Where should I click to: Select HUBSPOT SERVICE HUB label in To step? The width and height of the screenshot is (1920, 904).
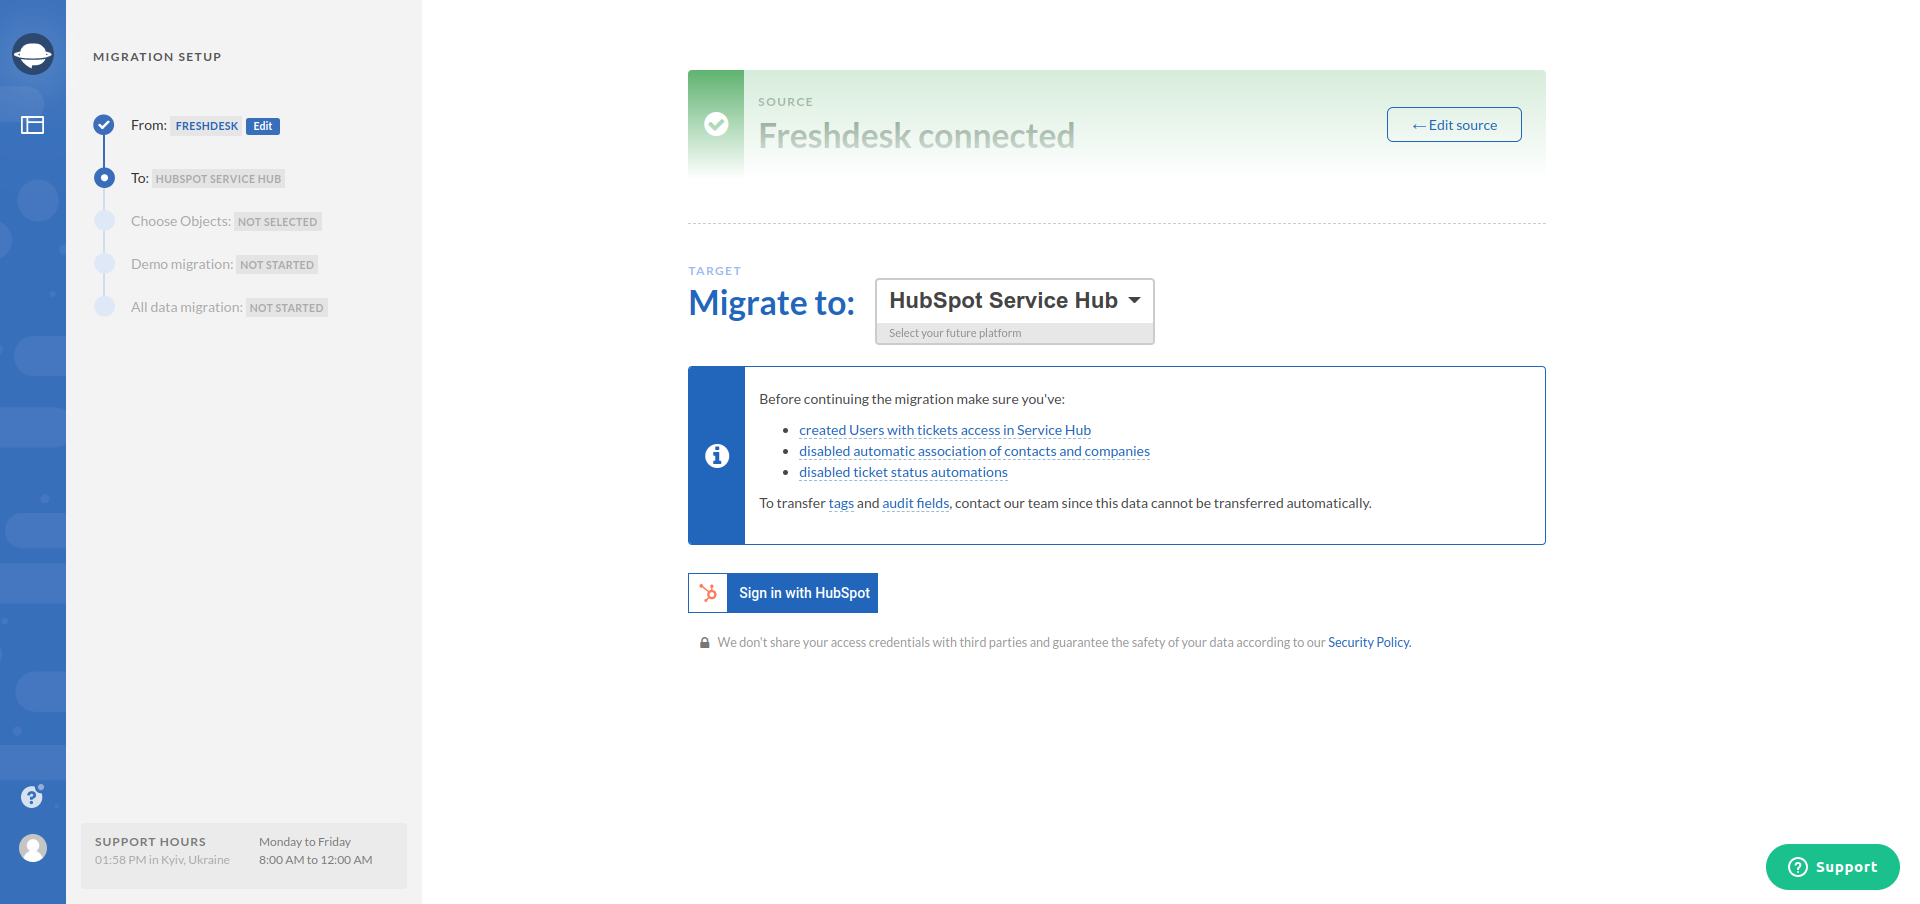[x=218, y=179]
